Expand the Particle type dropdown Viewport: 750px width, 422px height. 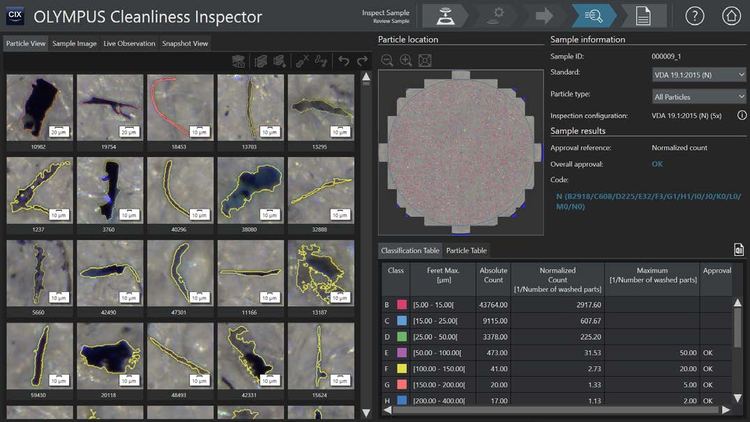[698, 96]
